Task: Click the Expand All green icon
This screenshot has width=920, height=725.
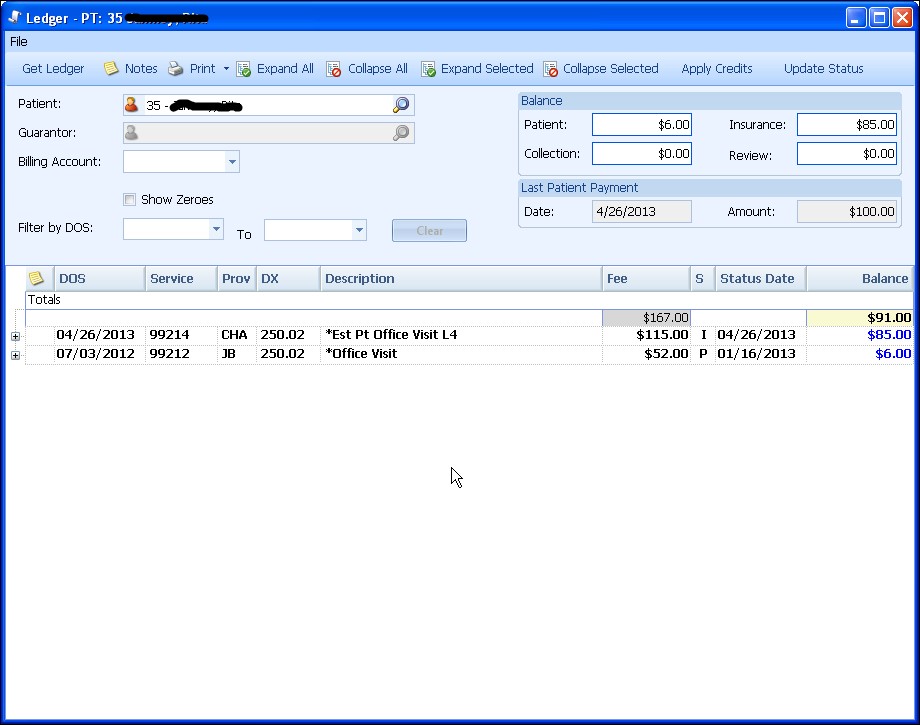Action: [241, 68]
